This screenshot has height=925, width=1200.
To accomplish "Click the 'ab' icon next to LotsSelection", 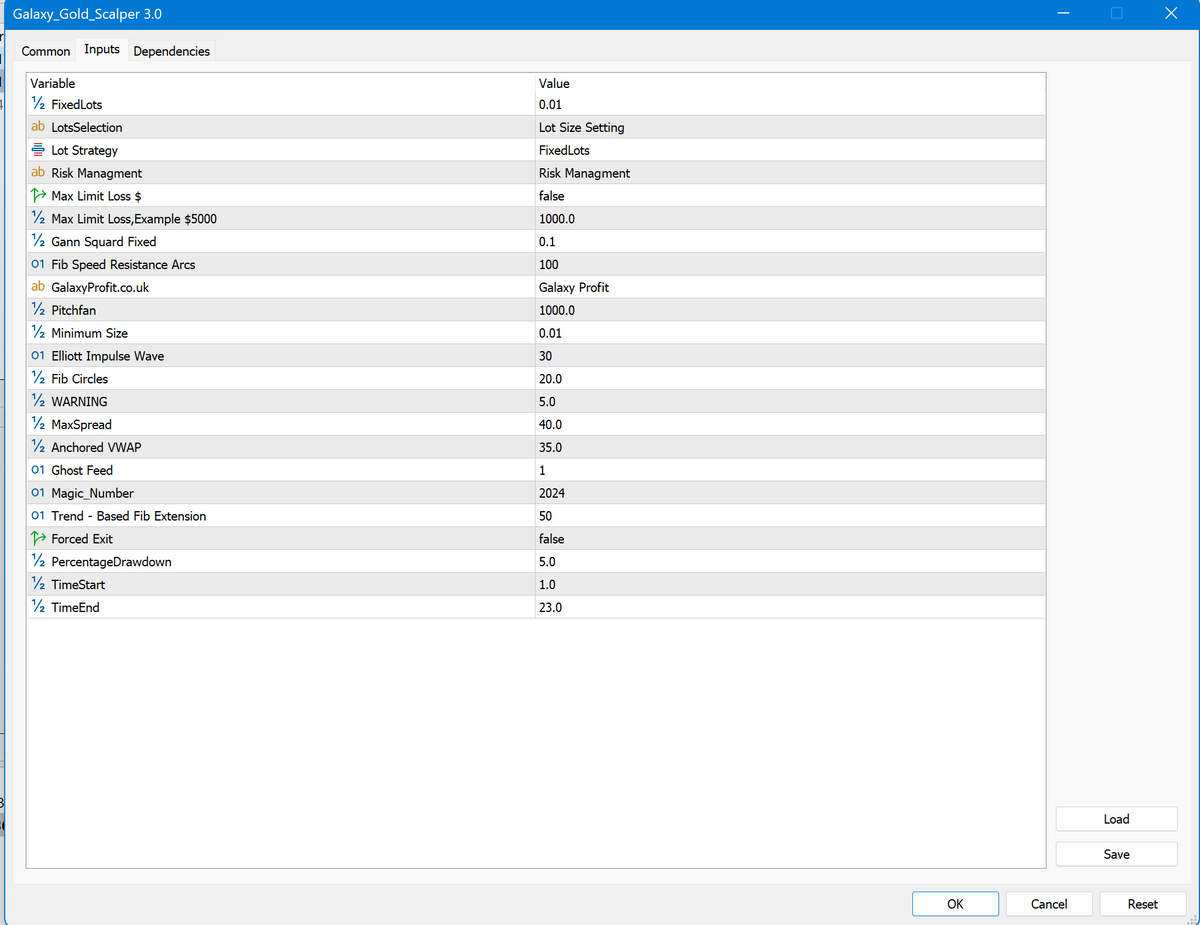I will (38, 127).
